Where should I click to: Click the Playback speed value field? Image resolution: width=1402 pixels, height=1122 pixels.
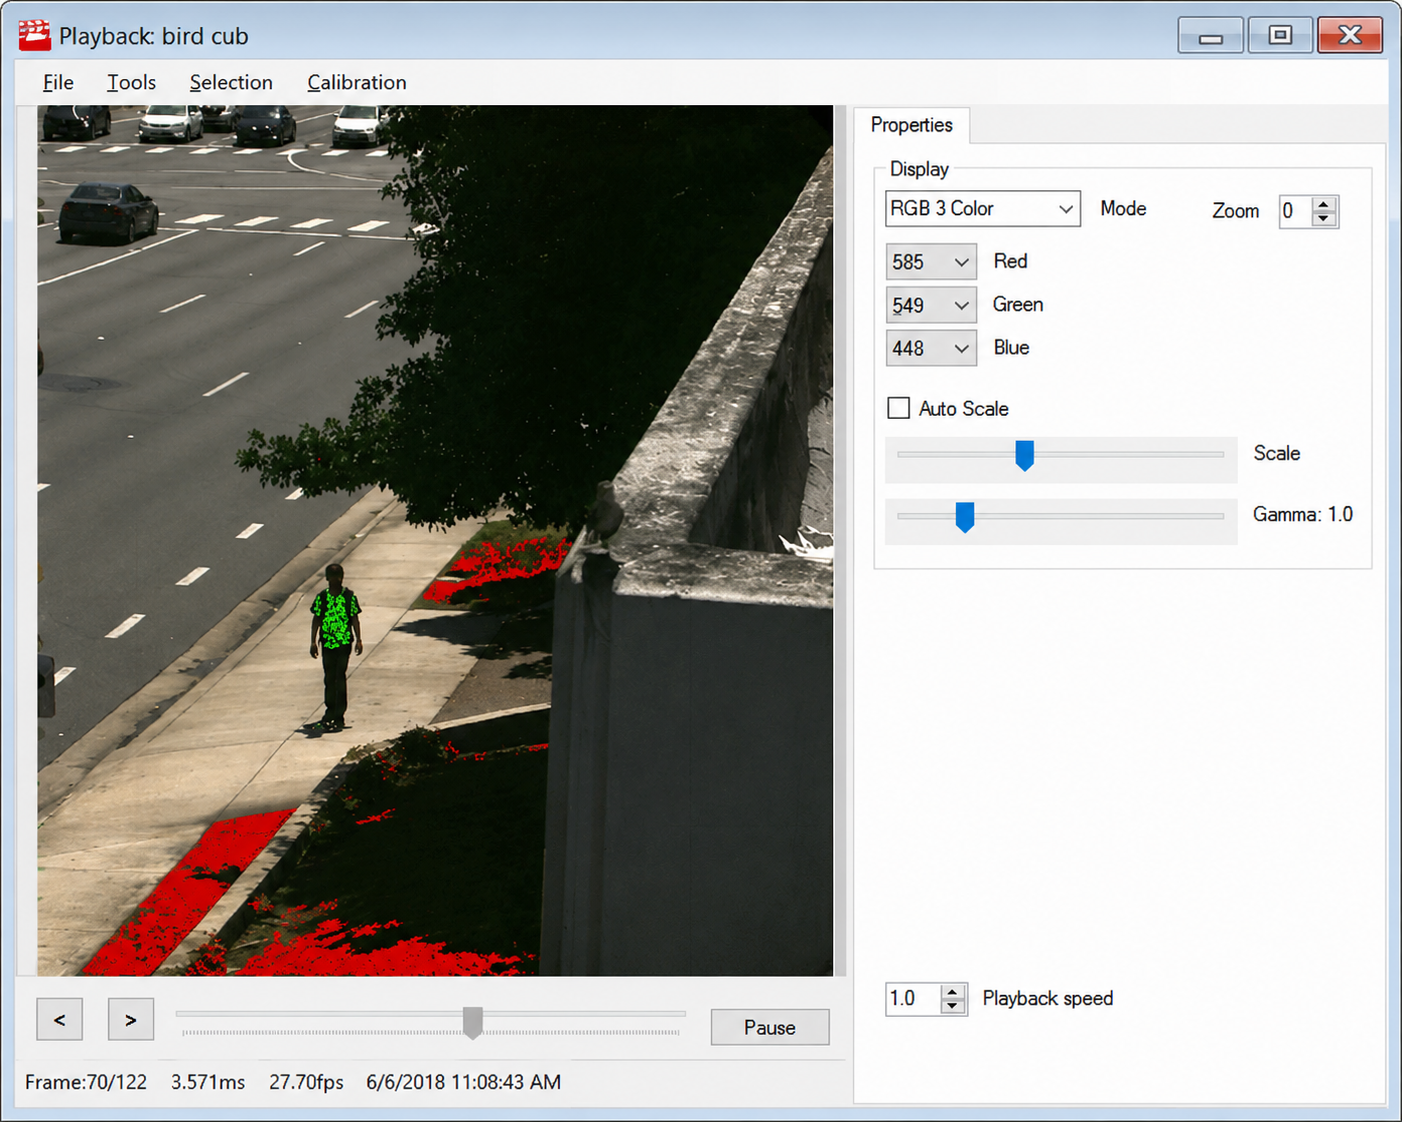(x=913, y=999)
